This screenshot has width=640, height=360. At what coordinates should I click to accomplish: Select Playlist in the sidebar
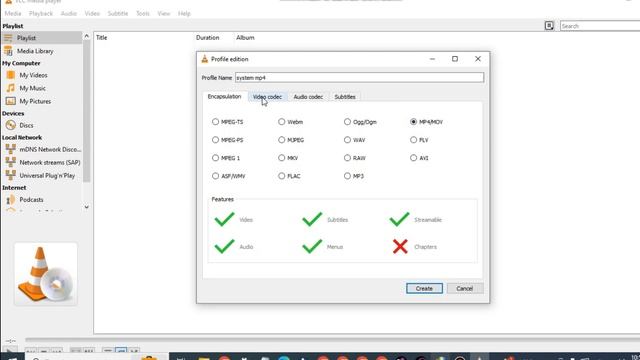coord(42,38)
